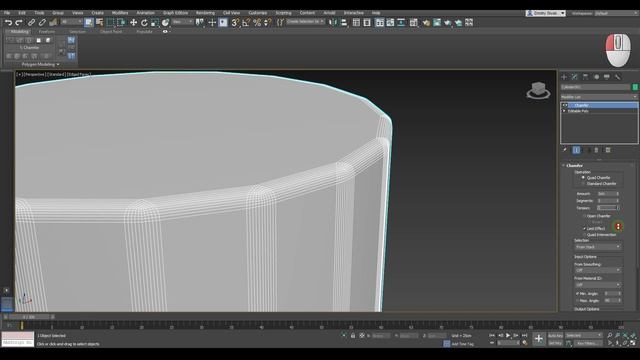
Task: Toggle the ribbon visibility eye icon
Action: 165,31
